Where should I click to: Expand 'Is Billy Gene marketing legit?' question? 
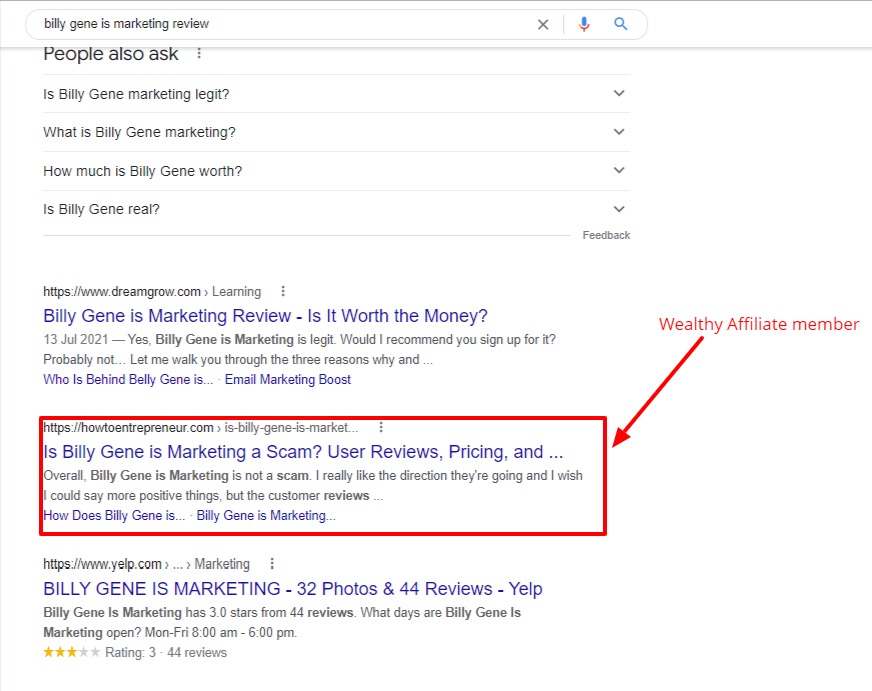point(336,94)
